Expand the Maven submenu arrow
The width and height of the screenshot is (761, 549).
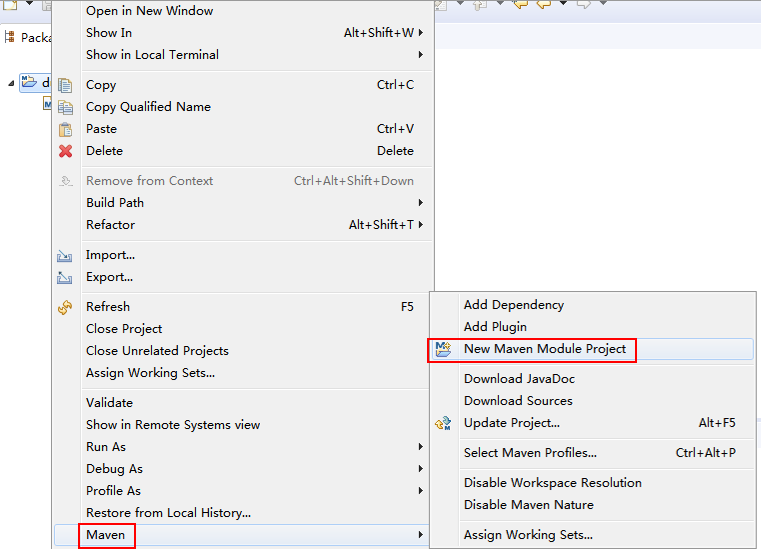(x=421, y=535)
